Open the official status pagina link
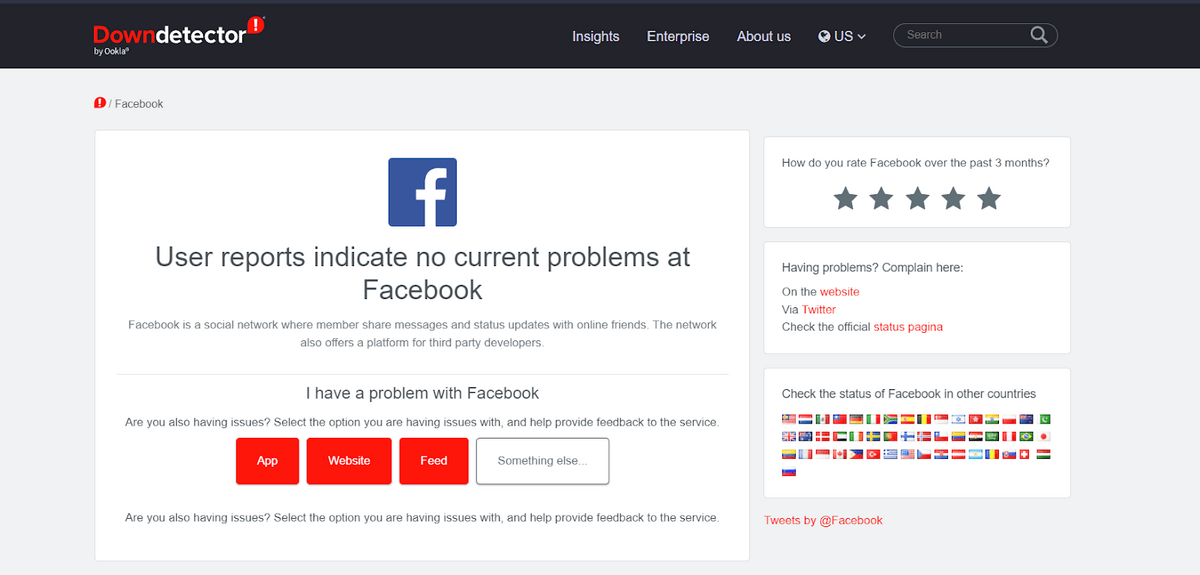Screen dimensions: 1200x575 pos(908,327)
